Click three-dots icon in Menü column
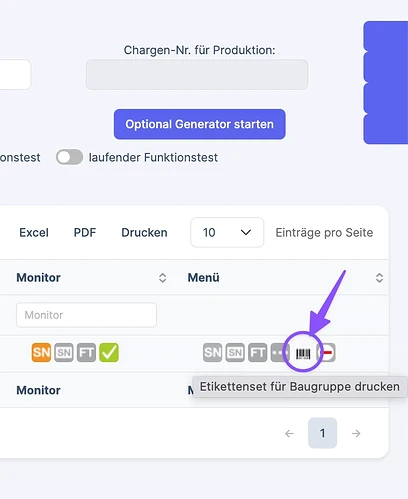Screen dimensions: 408x499 pyautogui.click(x=279, y=352)
